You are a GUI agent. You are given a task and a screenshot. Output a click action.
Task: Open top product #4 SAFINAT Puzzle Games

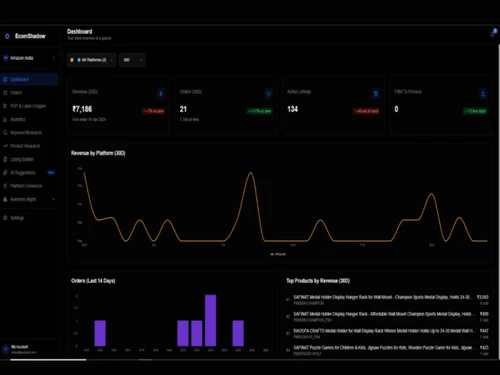pos(387,350)
